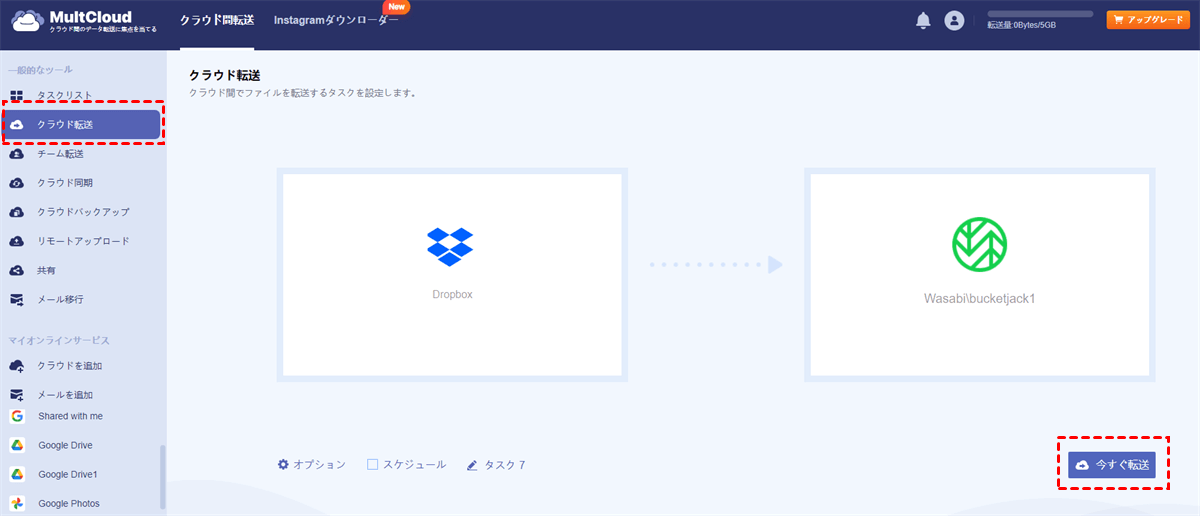
Task: Edit the タスク 7 name
Action: (505, 465)
